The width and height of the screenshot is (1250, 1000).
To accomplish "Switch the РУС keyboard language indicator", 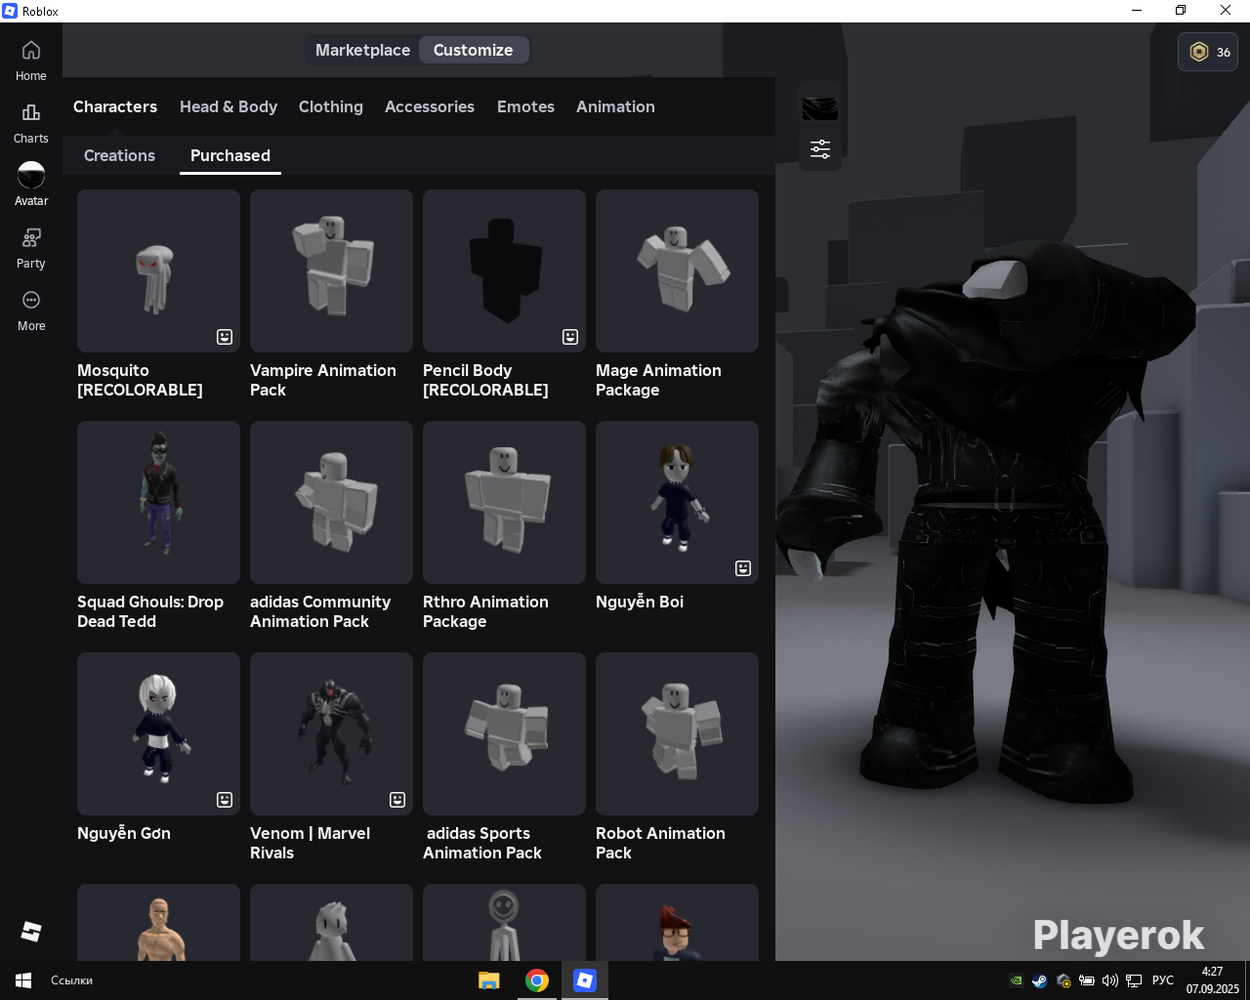I will (1163, 981).
